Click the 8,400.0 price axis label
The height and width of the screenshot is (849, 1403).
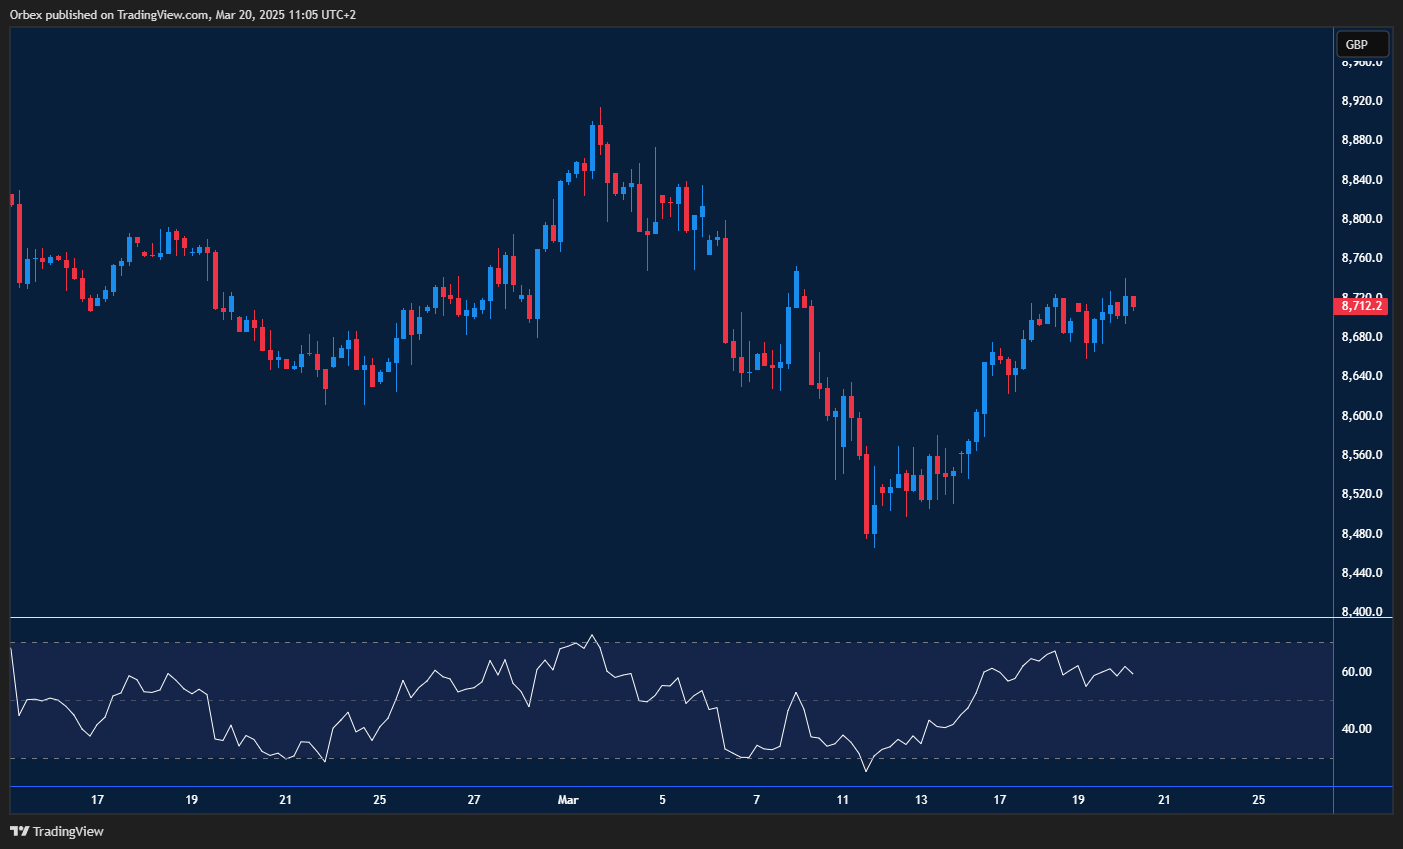coord(1360,611)
